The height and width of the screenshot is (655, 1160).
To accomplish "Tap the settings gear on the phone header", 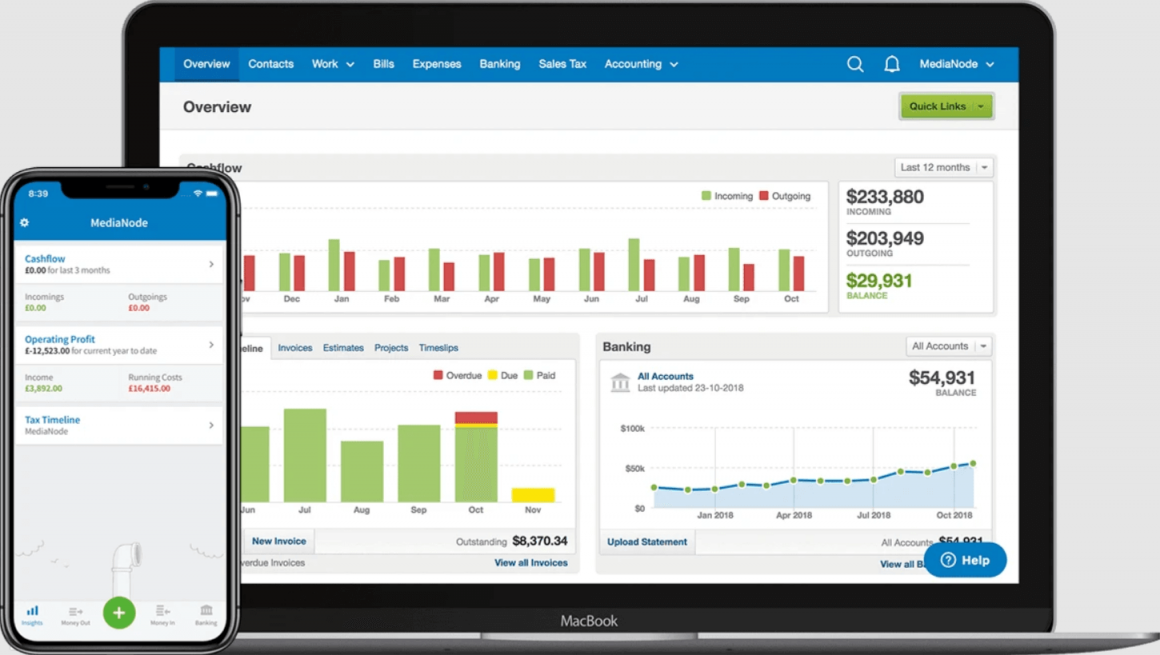I will coord(23,223).
